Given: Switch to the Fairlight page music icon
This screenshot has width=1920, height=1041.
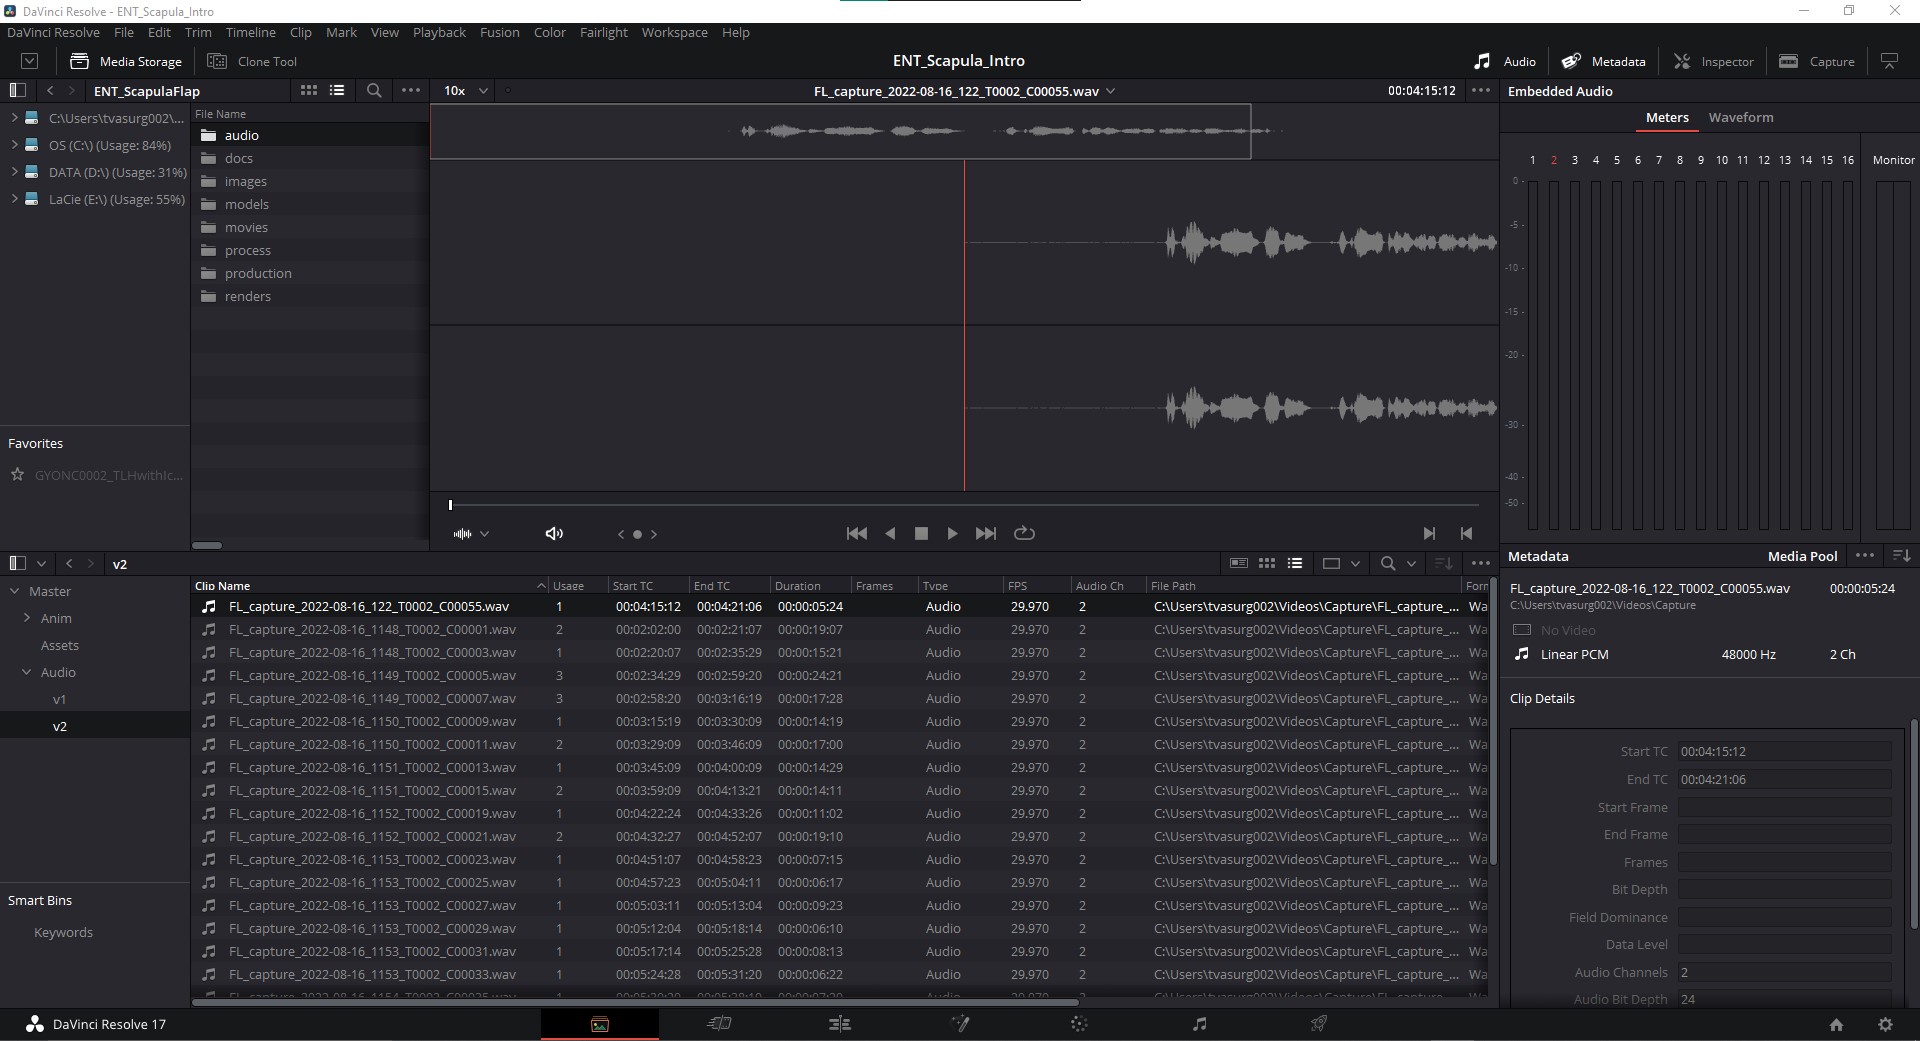Looking at the screenshot, I should pos(1200,1024).
